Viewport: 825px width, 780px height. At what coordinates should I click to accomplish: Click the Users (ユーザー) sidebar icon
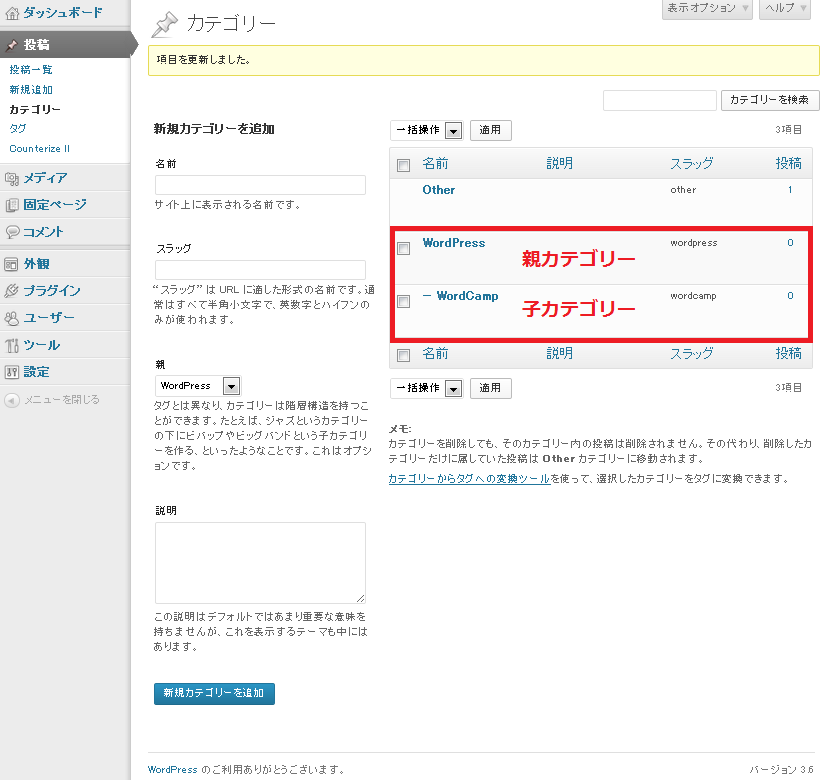pos(12,318)
